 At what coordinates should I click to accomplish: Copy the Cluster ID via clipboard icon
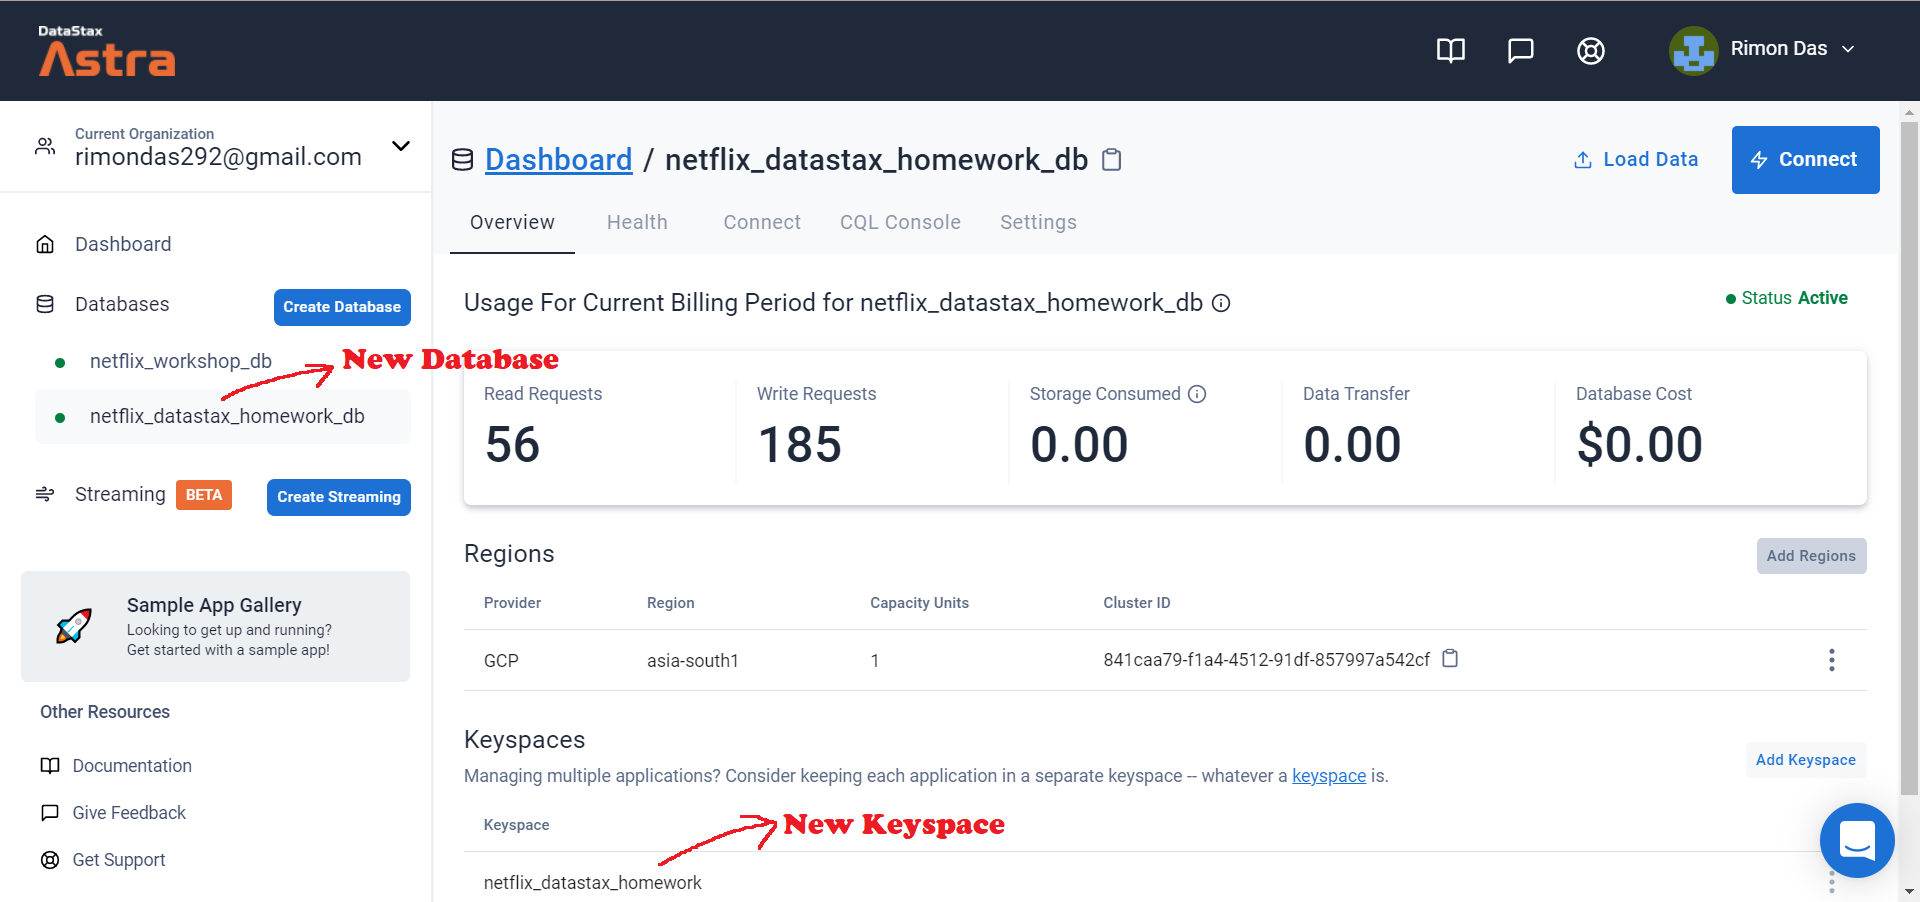(1451, 660)
